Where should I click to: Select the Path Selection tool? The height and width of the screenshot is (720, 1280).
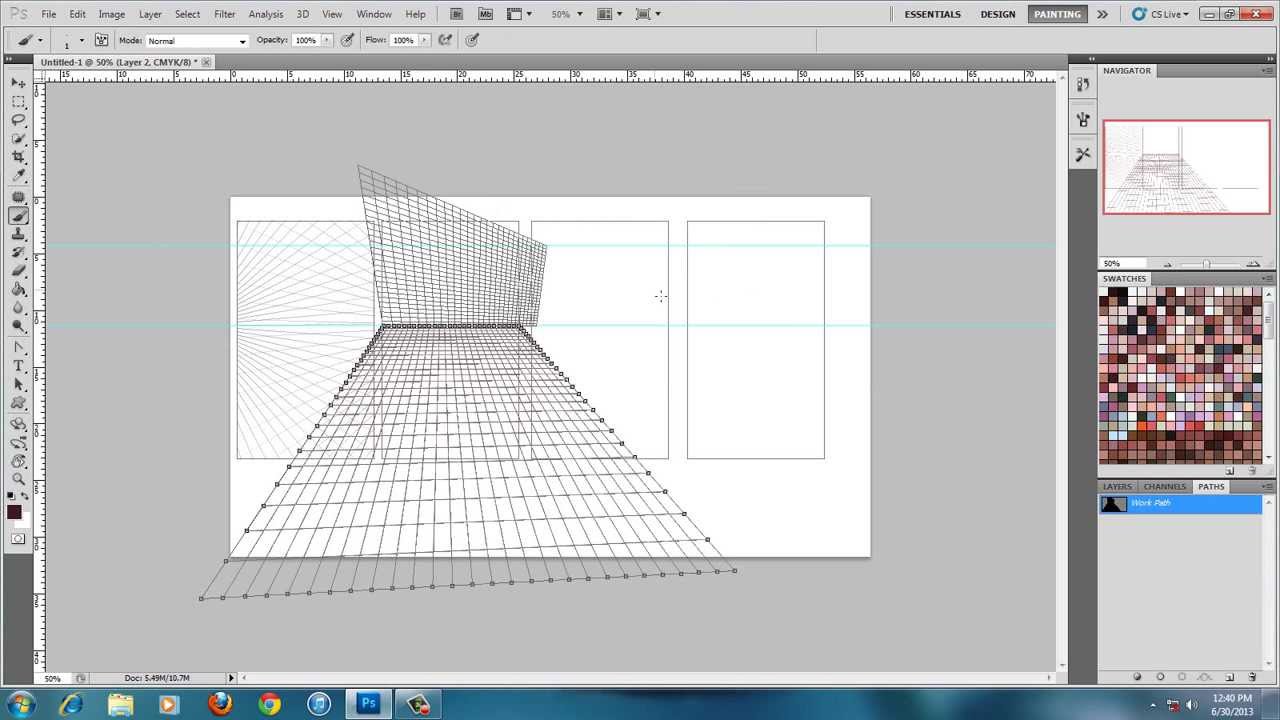point(18,385)
